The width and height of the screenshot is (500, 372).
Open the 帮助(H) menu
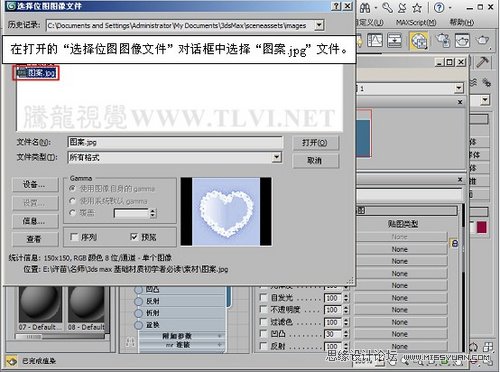pos(461,23)
